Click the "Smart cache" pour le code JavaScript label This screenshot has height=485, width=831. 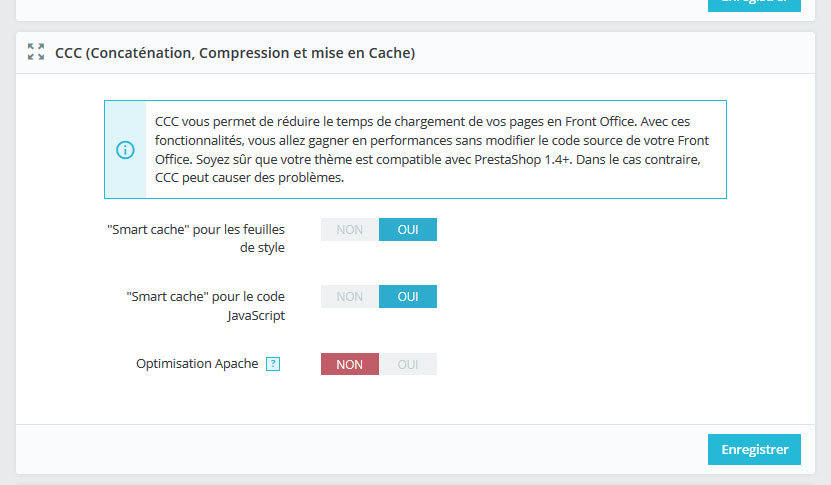204,305
